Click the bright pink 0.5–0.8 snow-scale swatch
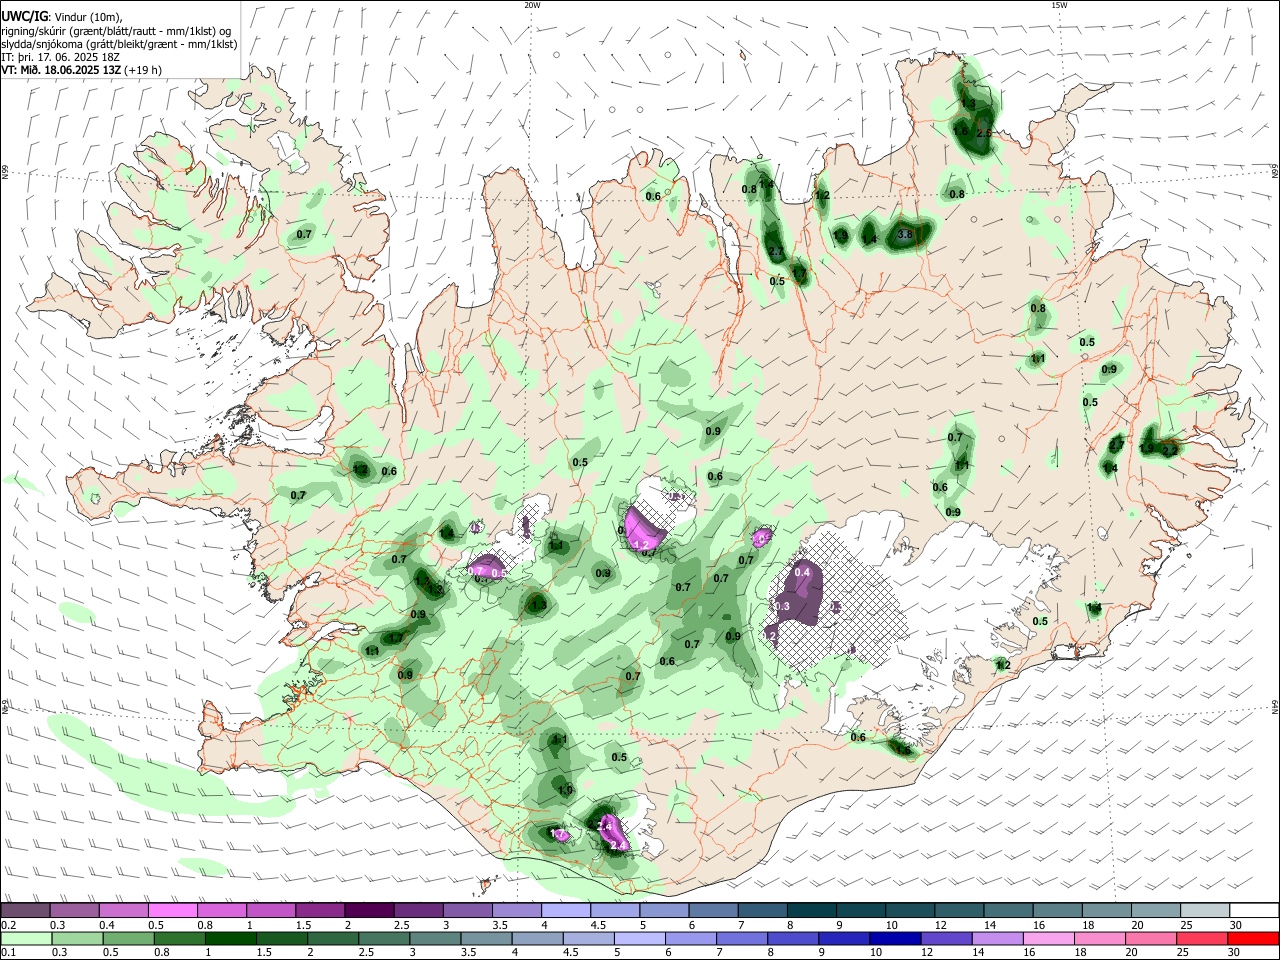Screen dimensions: 1280x960 pyautogui.click(x=172, y=910)
